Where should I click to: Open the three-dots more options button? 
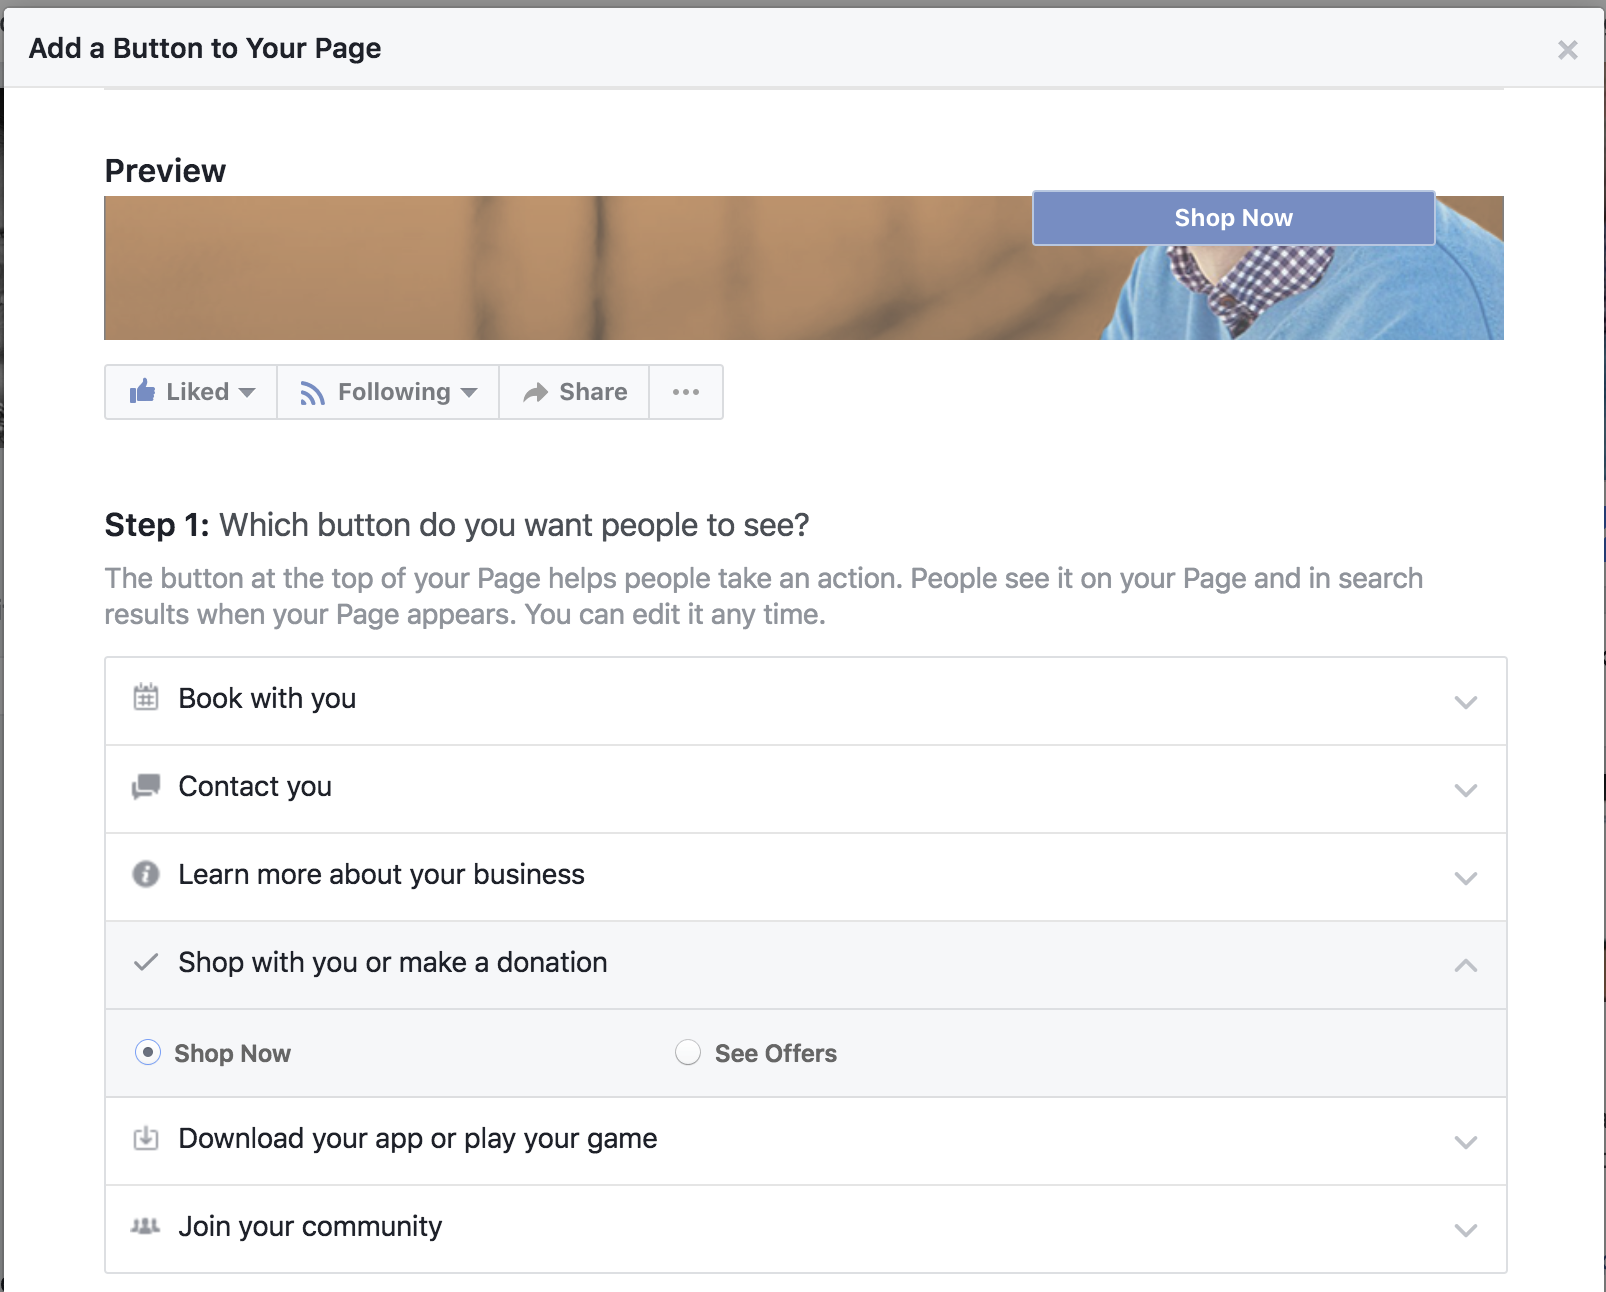click(686, 392)
